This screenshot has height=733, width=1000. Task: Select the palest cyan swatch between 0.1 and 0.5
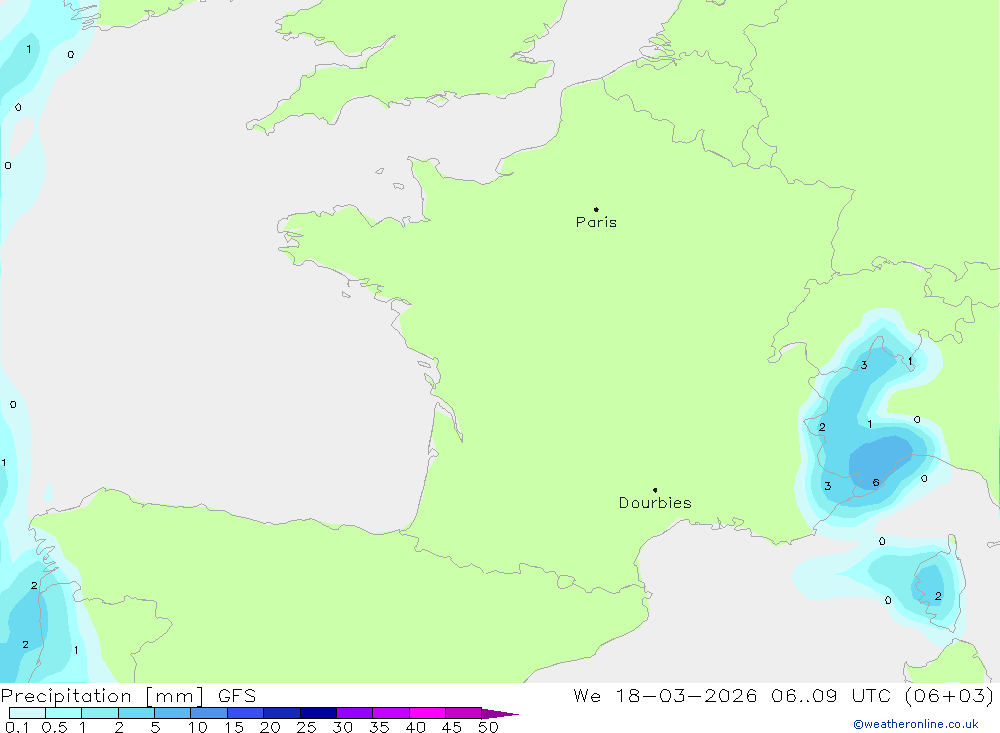pos(27,713)
